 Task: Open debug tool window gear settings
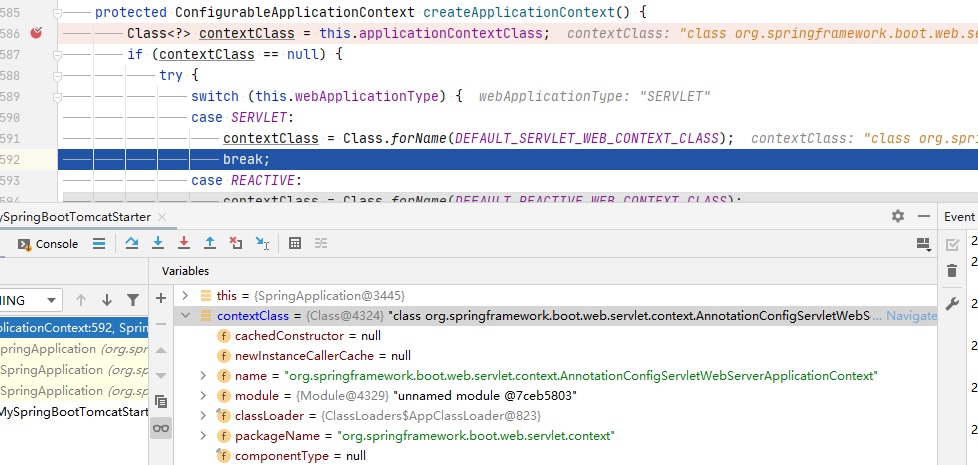click(x=898, y=216)
